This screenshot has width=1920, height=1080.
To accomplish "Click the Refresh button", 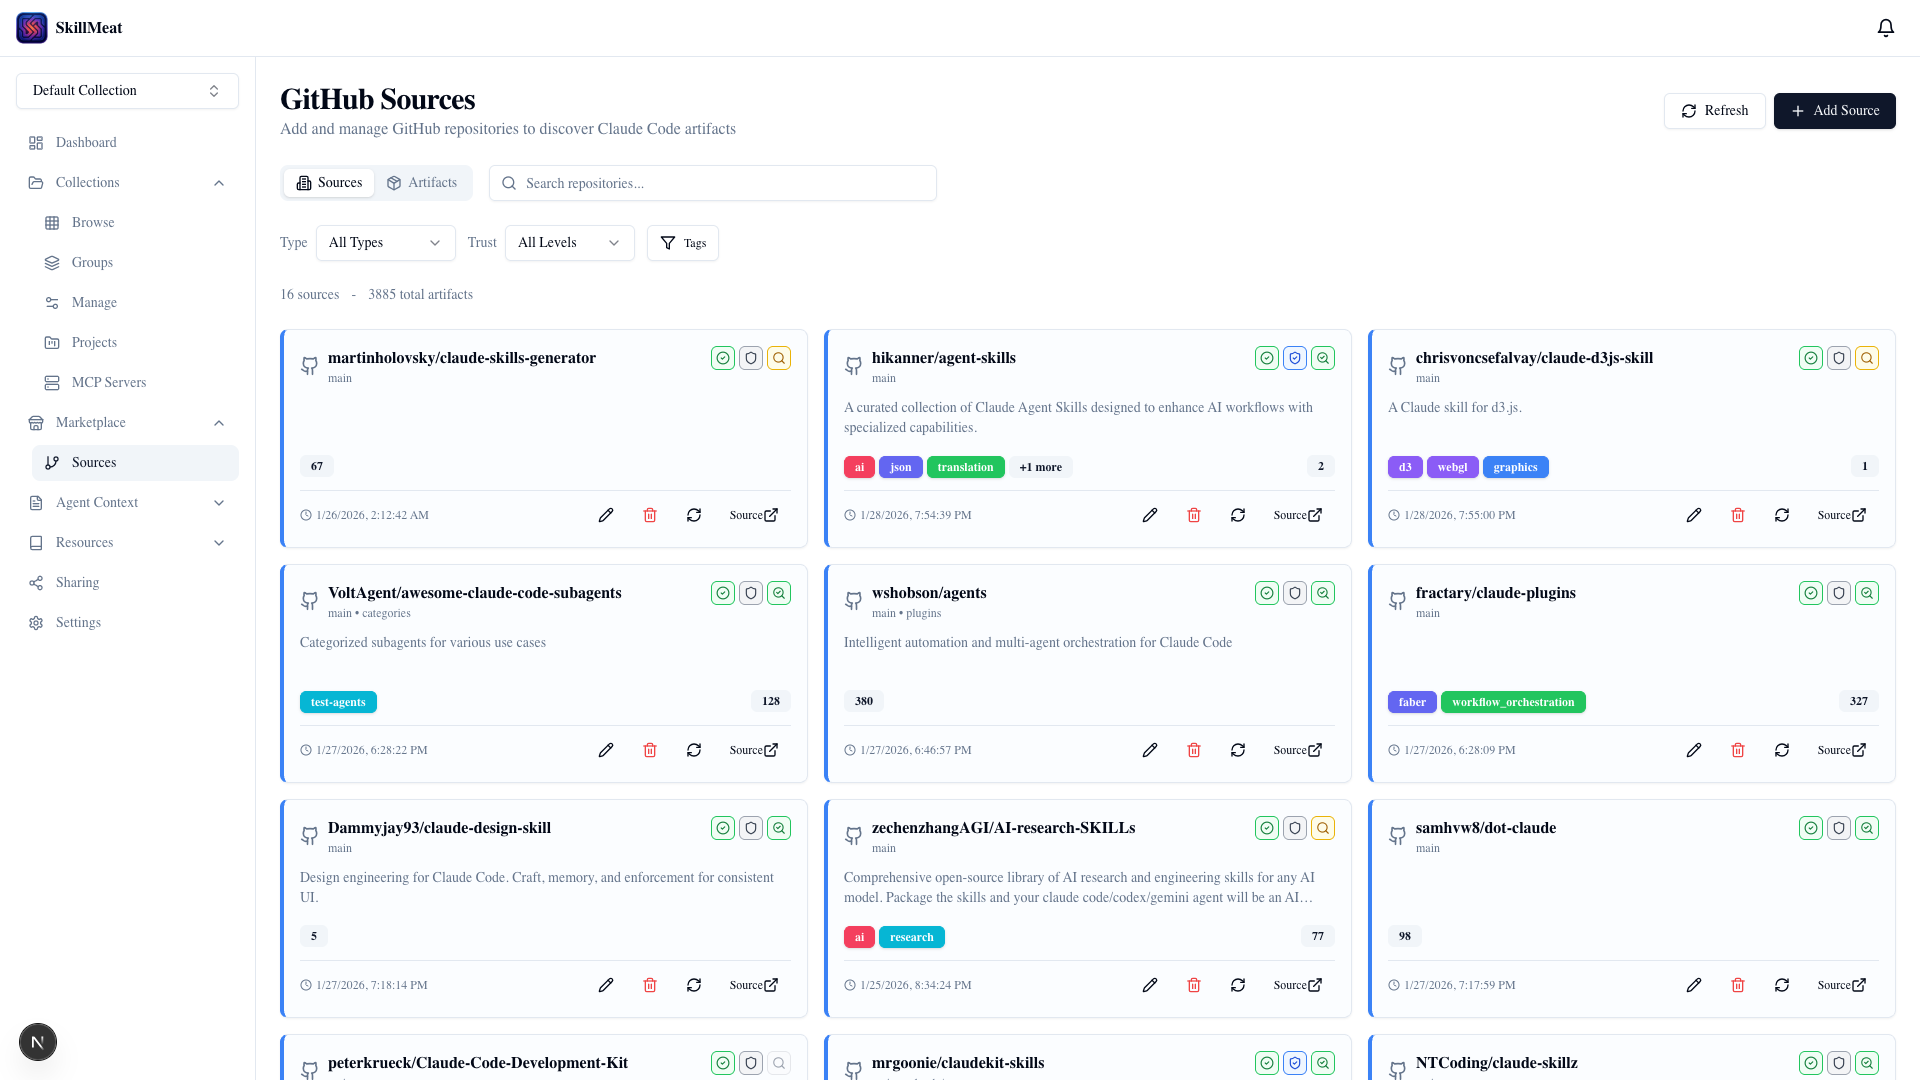I will (1714, 111).
